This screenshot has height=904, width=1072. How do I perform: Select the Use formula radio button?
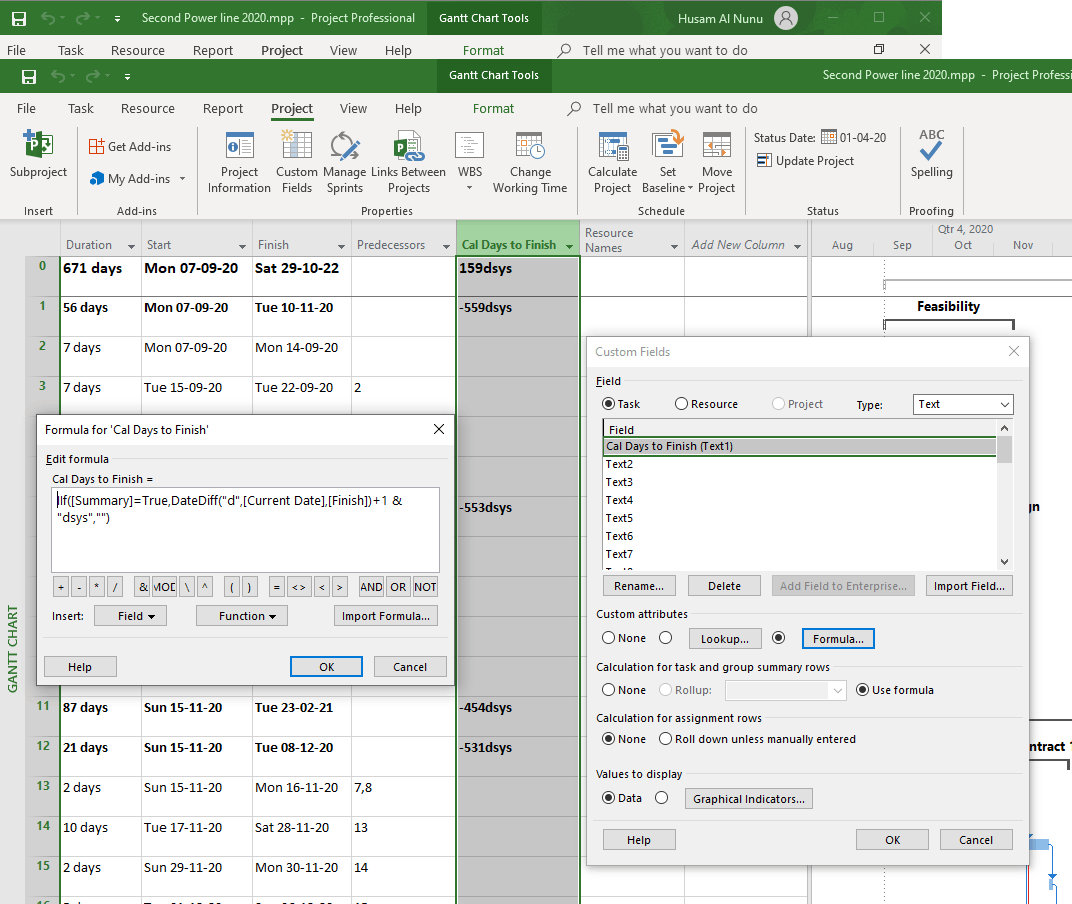pyautogui.click(x=863, y=689)
